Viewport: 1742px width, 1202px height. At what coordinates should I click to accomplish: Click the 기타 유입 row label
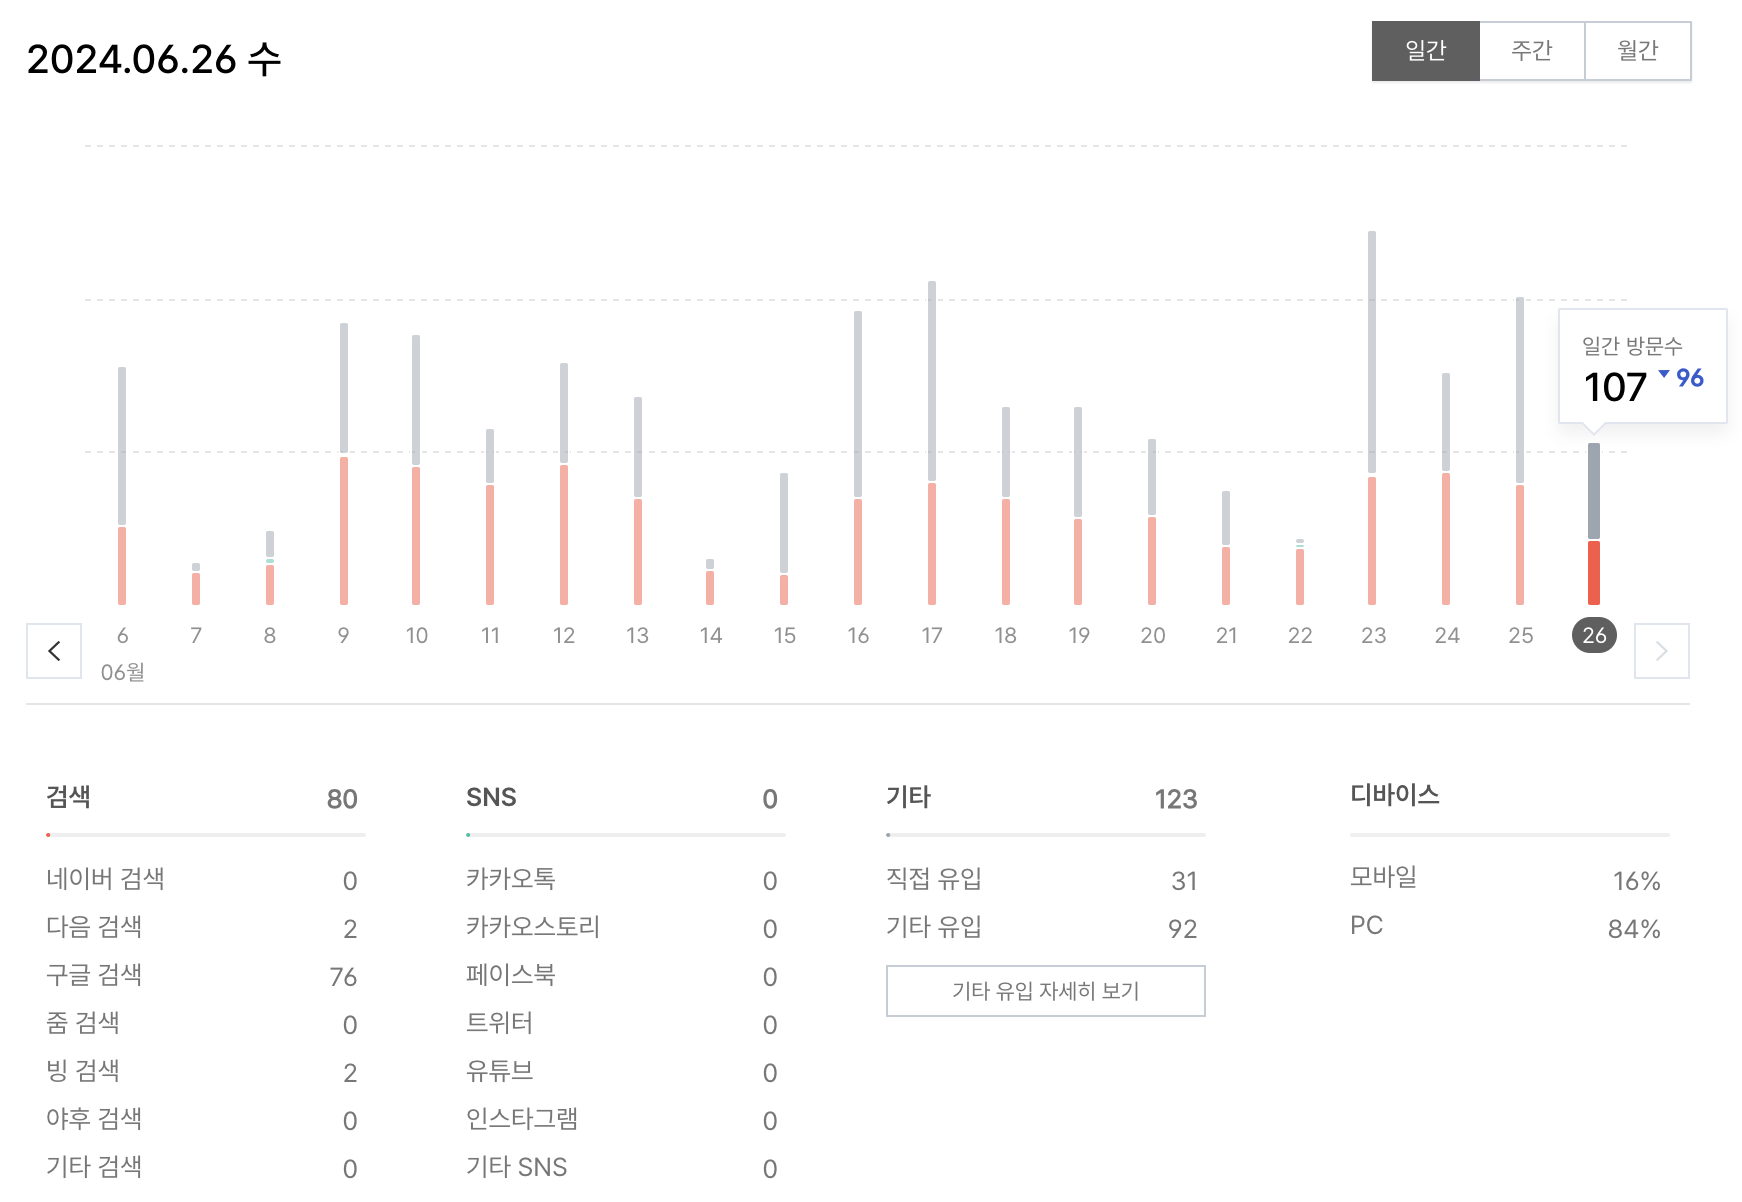(934, 927)
